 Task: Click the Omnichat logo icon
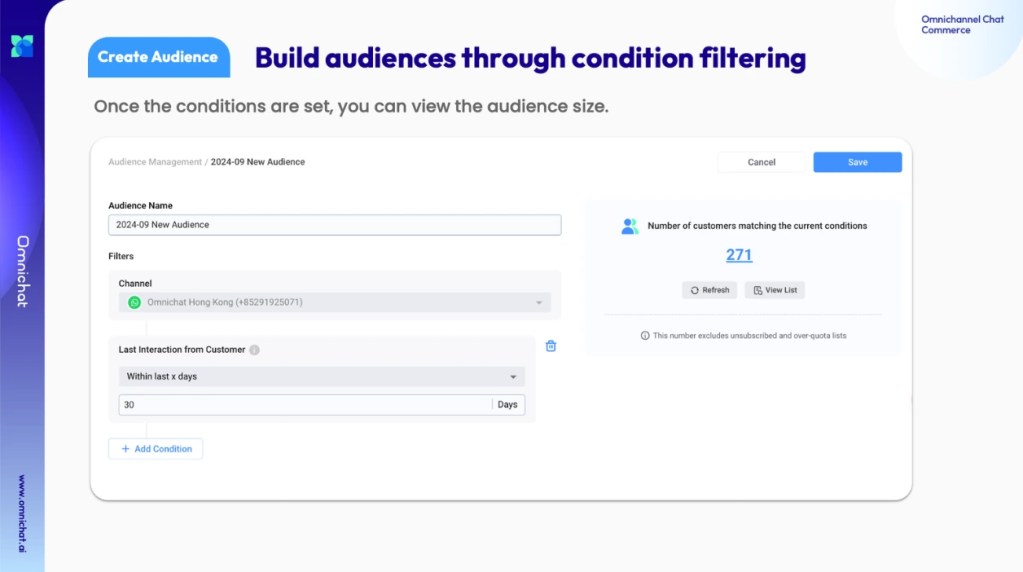click(x=22, y=46)
